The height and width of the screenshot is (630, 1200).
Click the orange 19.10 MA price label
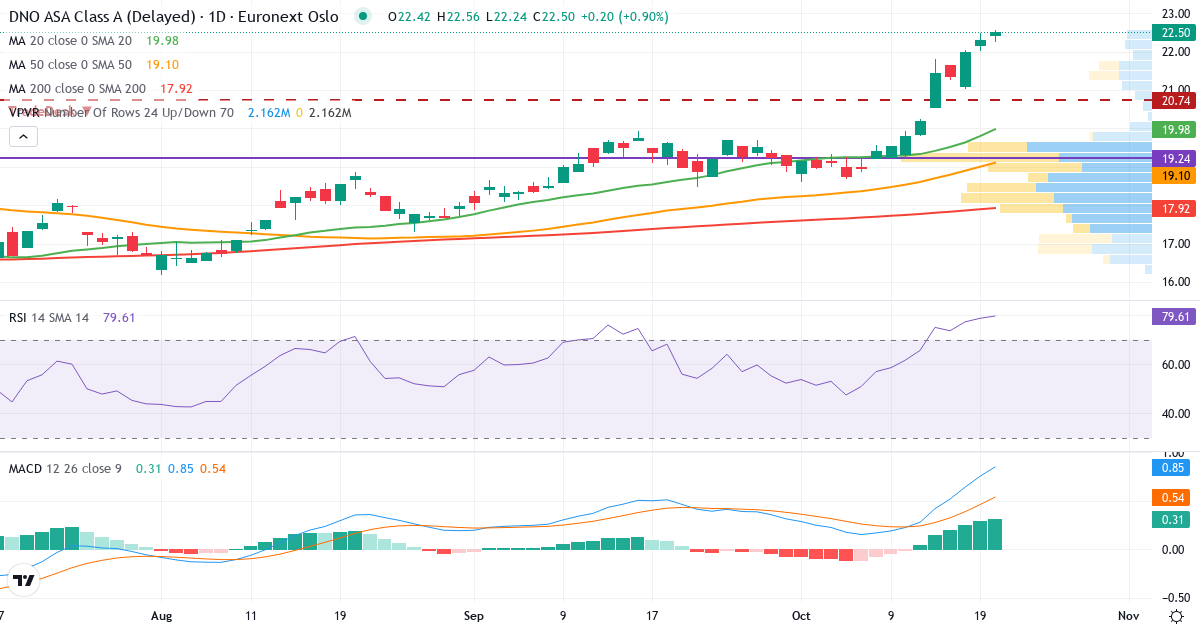1174,175
